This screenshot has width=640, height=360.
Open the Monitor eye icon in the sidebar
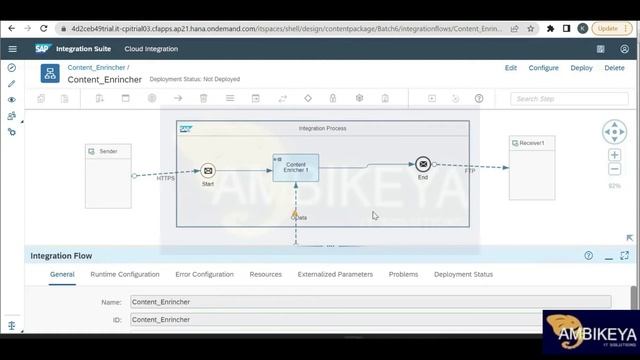click(12, 100)
